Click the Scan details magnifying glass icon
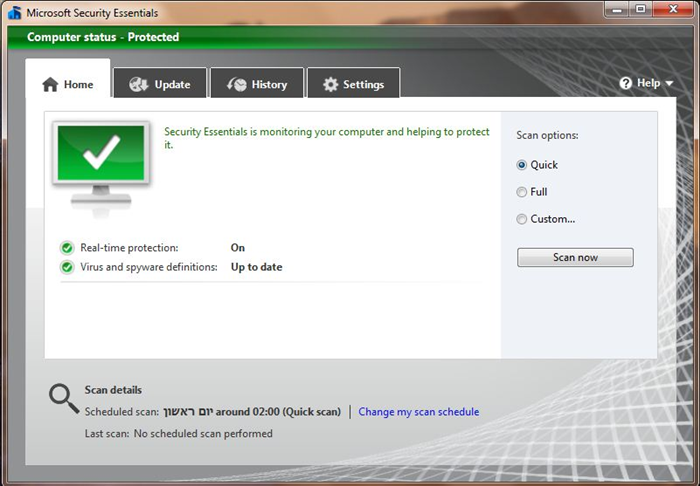The width and height of the screenshot is (700, 486). pos(64,398)
